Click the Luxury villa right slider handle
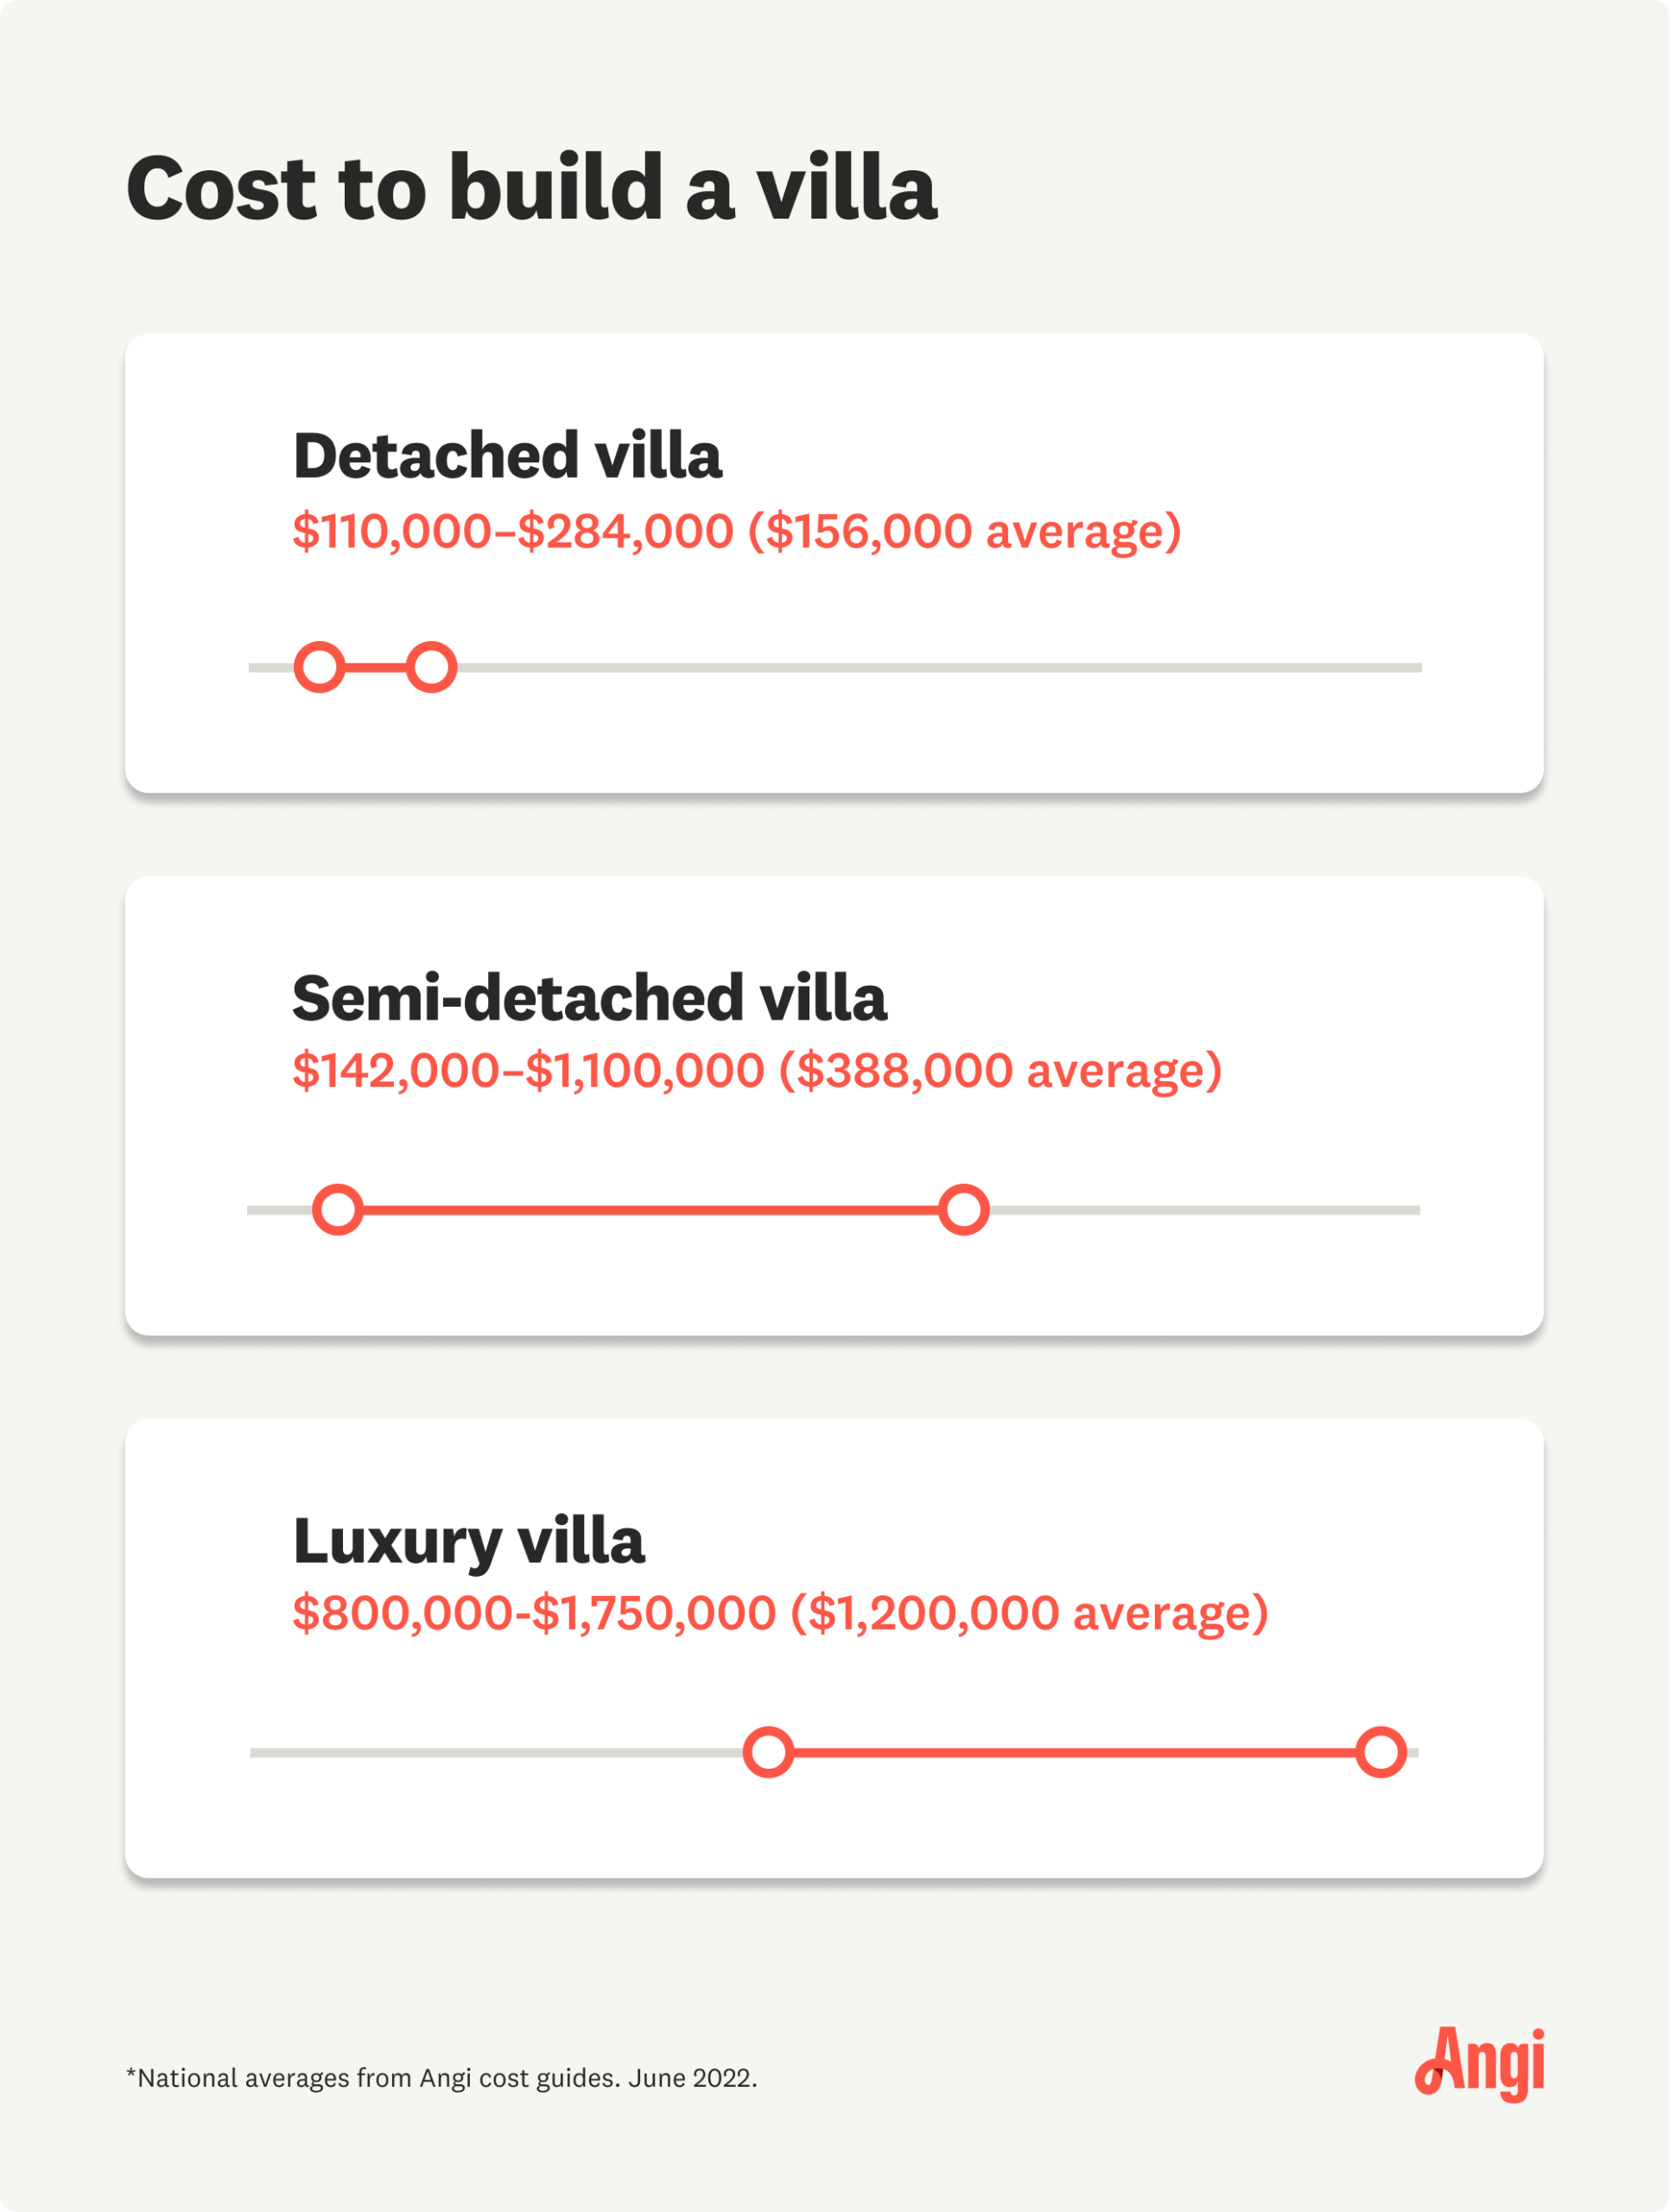This screenshot has width=1669, height=2212. pyautogui.click(x=1381, y=1752)
